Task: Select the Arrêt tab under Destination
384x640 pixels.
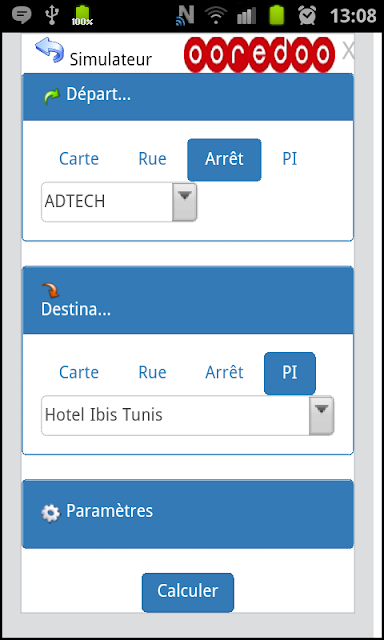Action: pos(224,372)
